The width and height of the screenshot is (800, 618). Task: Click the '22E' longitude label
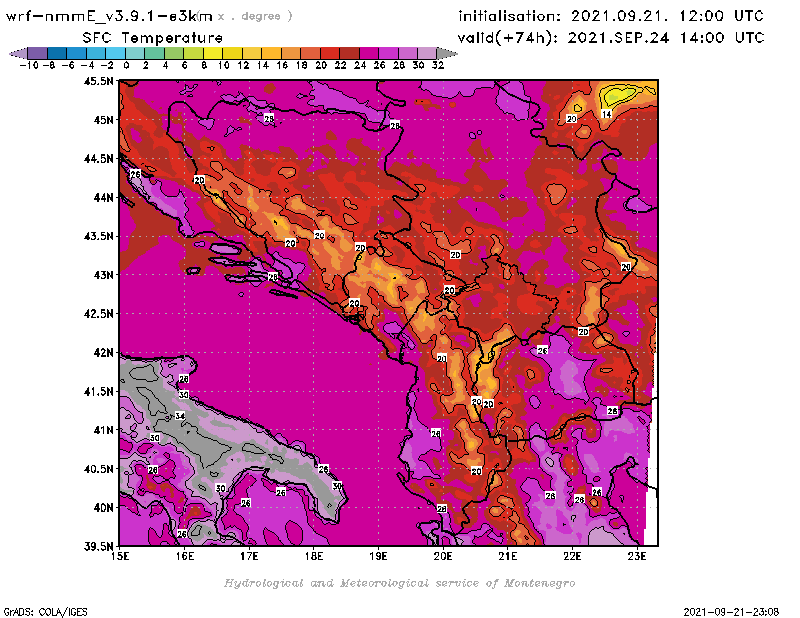572,556
